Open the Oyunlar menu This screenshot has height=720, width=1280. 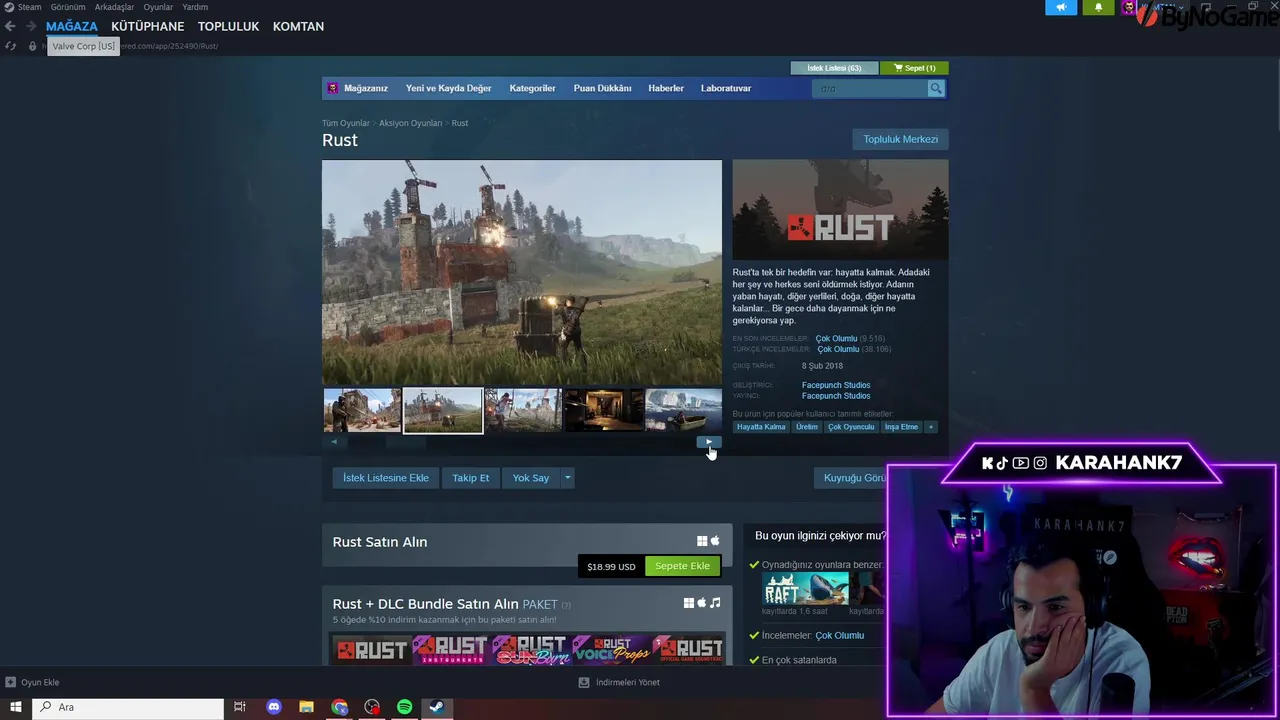point(158,7)
